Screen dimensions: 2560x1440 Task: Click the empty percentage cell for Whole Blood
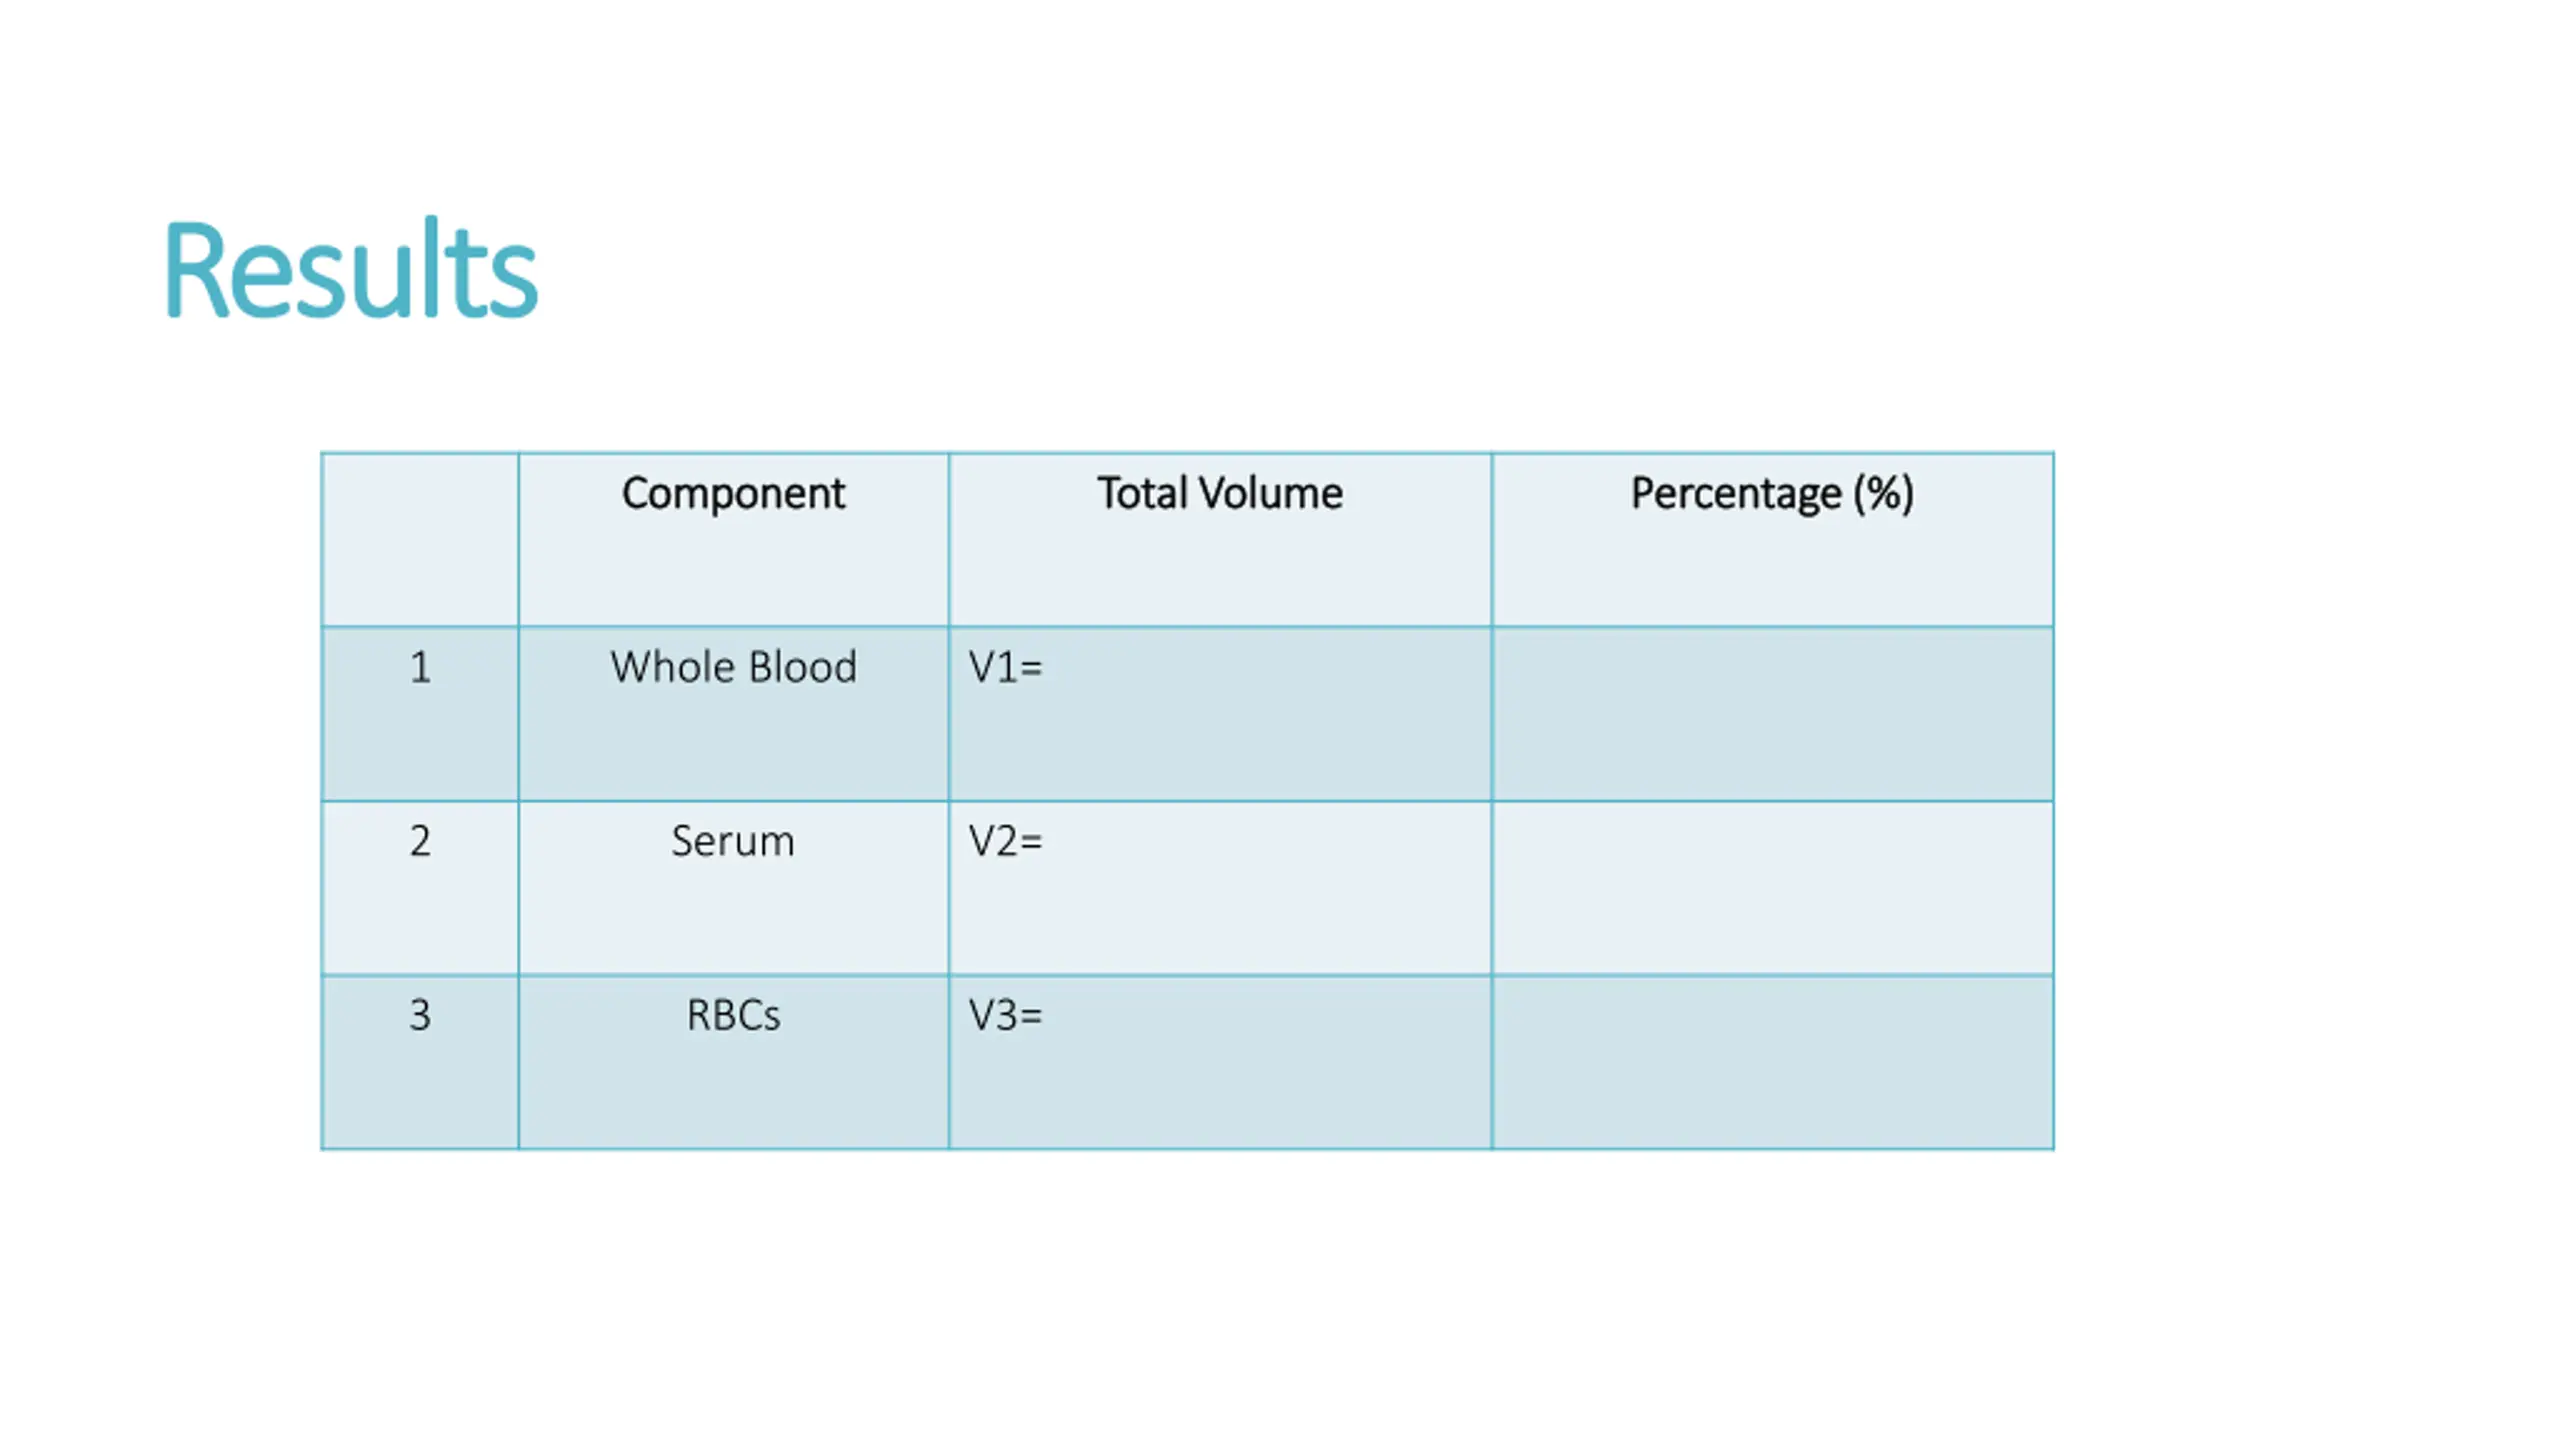pyautogui.click(x=1772, y=714)
